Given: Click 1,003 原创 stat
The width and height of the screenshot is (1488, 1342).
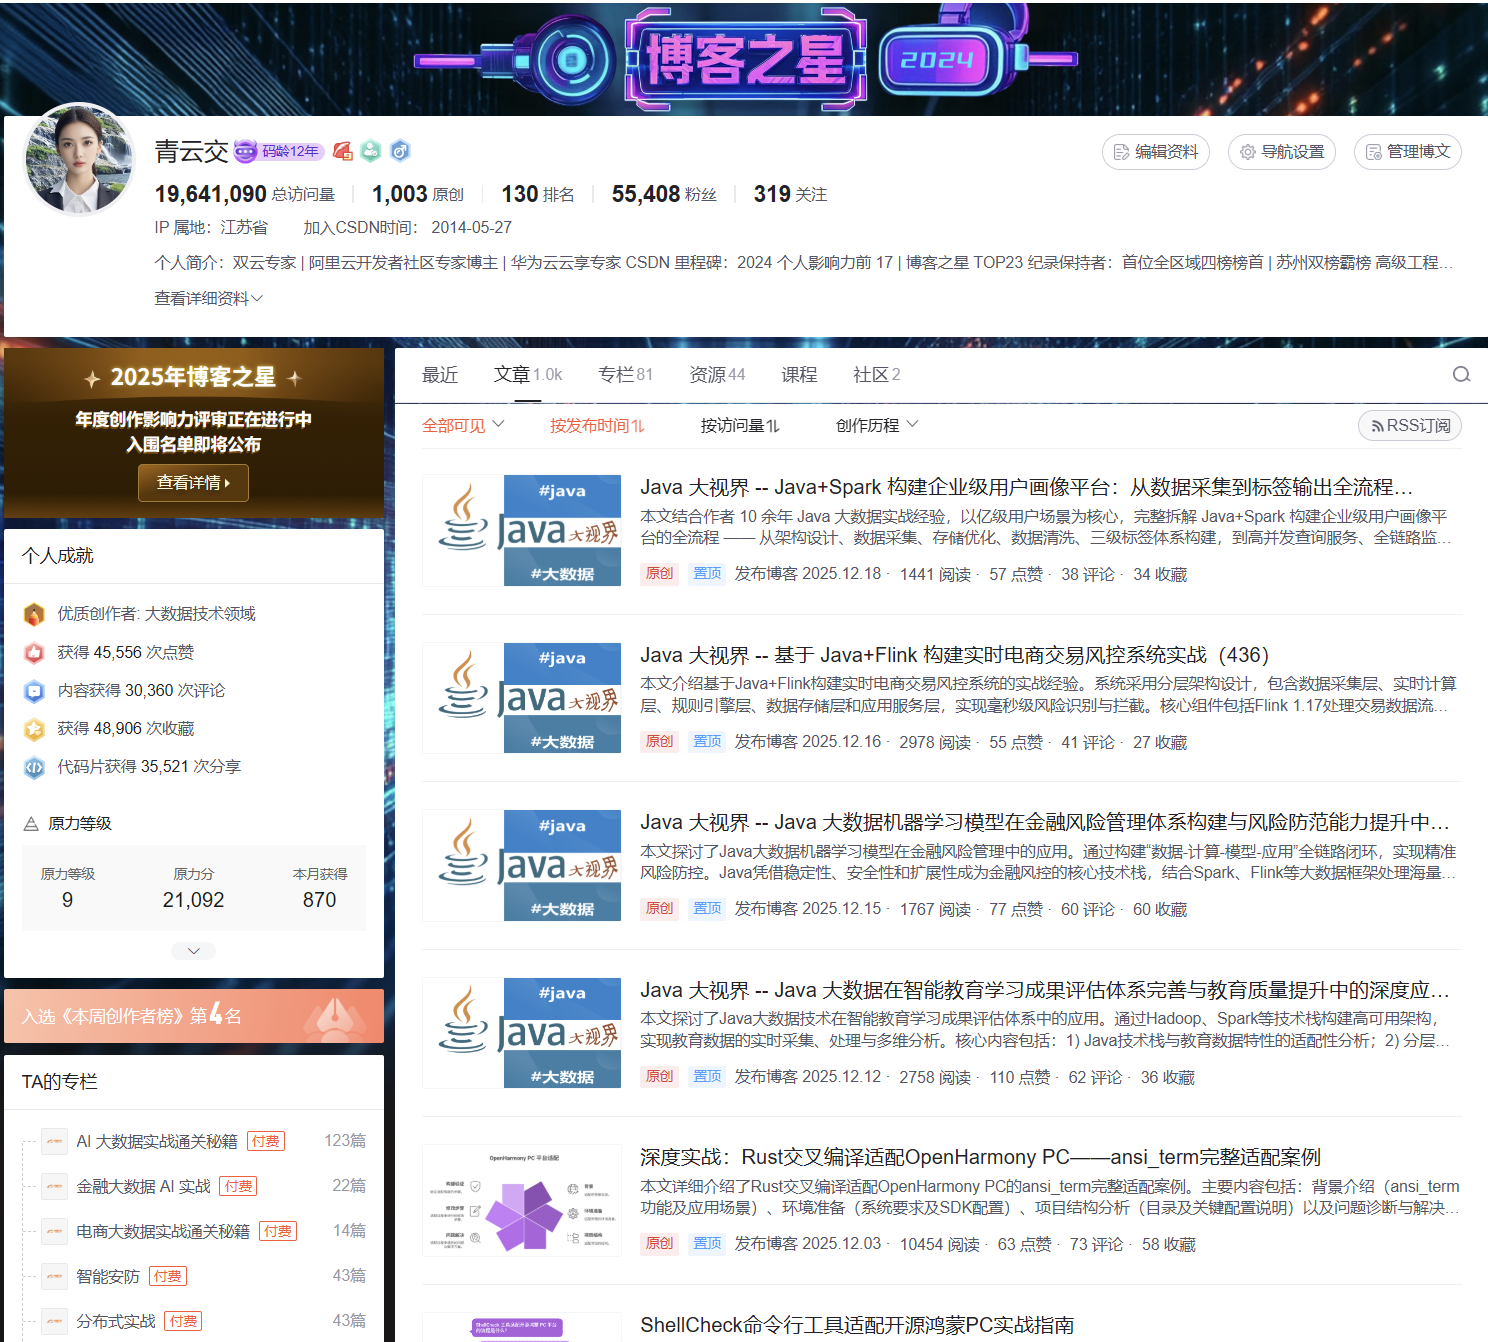Looking at the screenshot, I should [x=418, y=194].
